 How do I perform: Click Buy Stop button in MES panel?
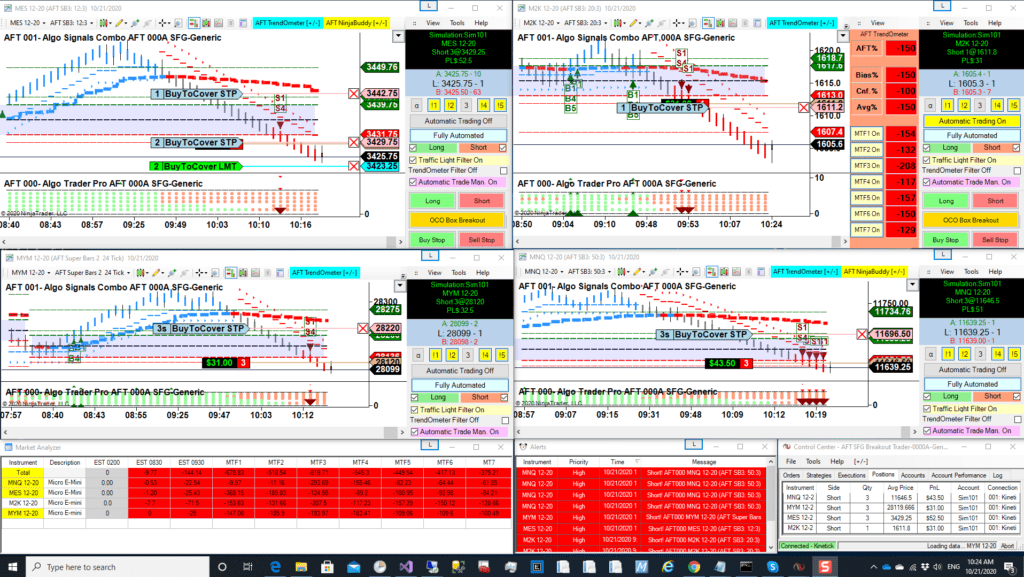pos(432,240)
